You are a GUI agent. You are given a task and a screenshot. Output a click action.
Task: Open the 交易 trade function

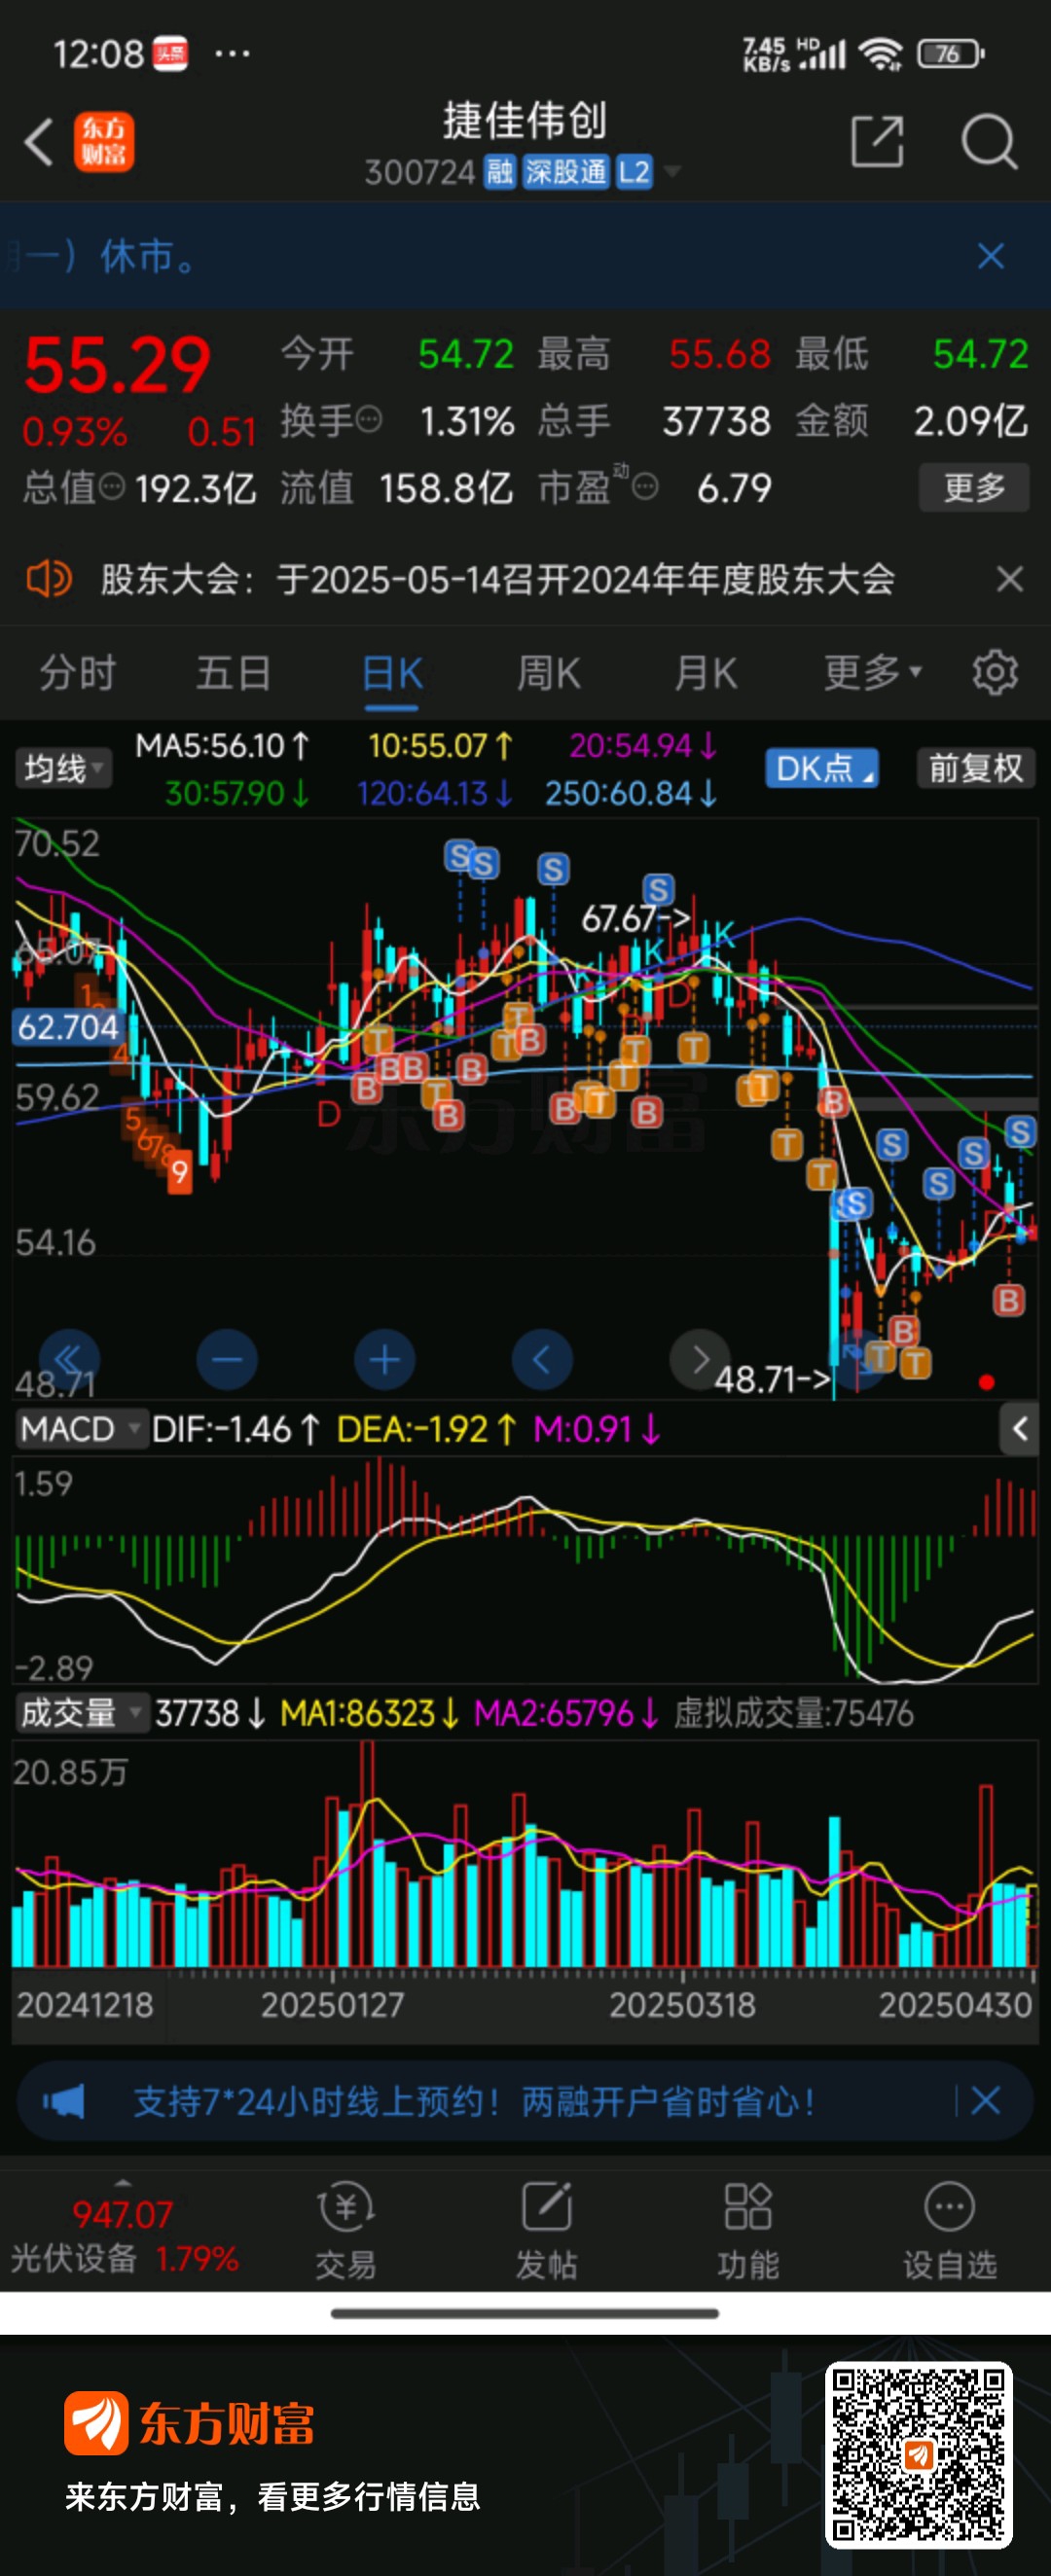click(346, 2231)
